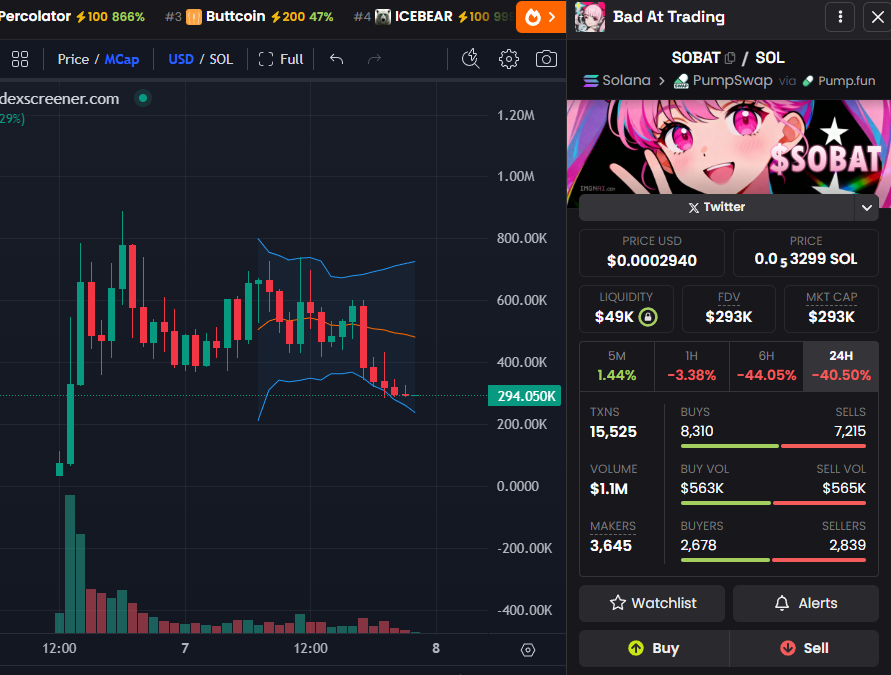Undo the last chart action

pos(336,59)
